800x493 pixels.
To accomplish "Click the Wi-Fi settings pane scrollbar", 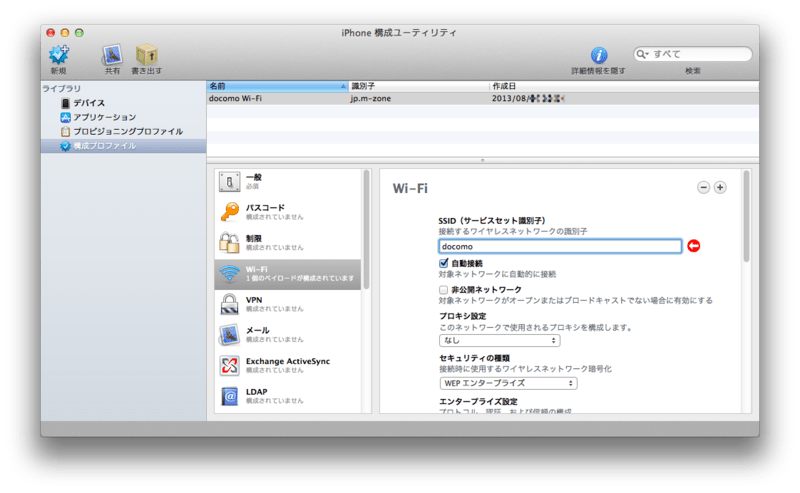I will click(x=746, y=217).
